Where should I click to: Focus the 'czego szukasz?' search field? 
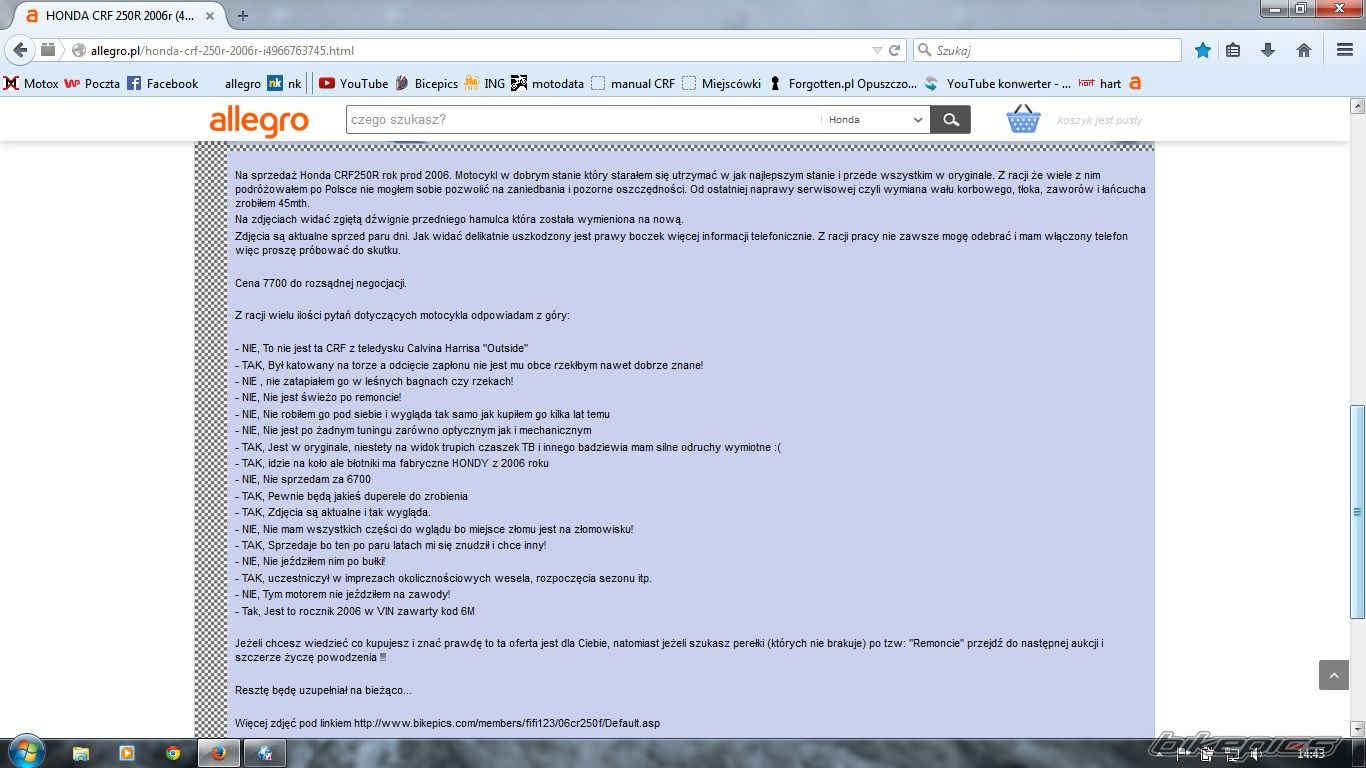point(584,120)
